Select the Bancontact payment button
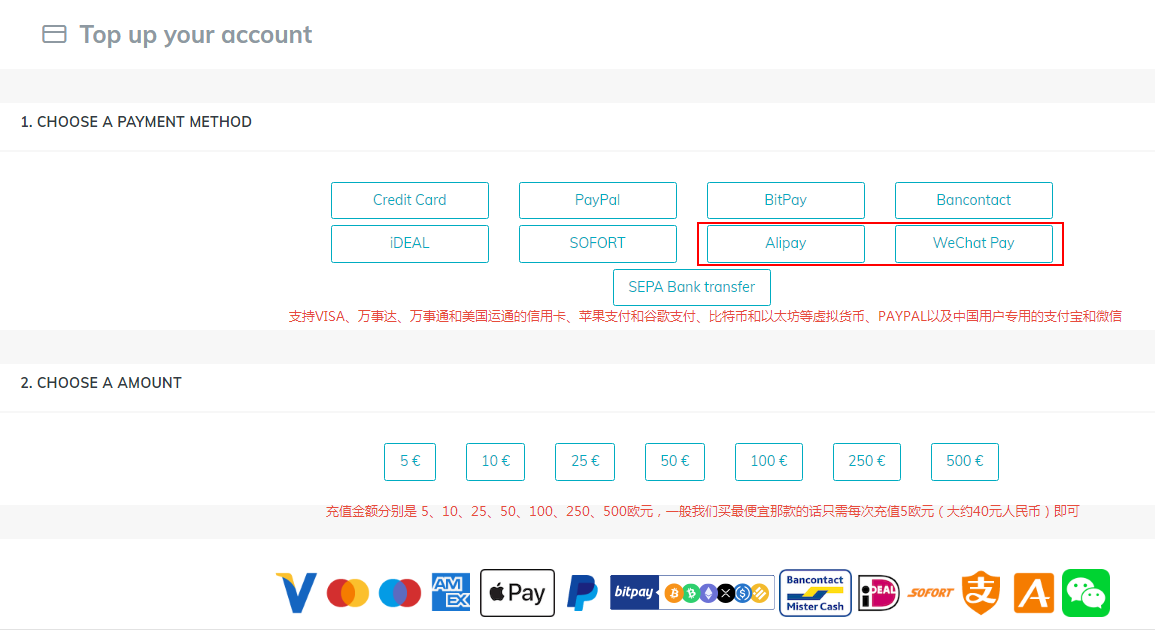 (974, 200)
